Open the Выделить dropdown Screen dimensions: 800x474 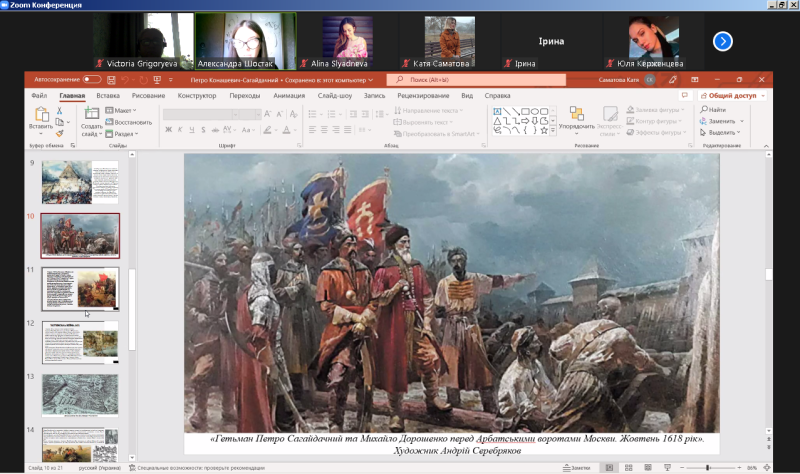[x=720, y=132]
